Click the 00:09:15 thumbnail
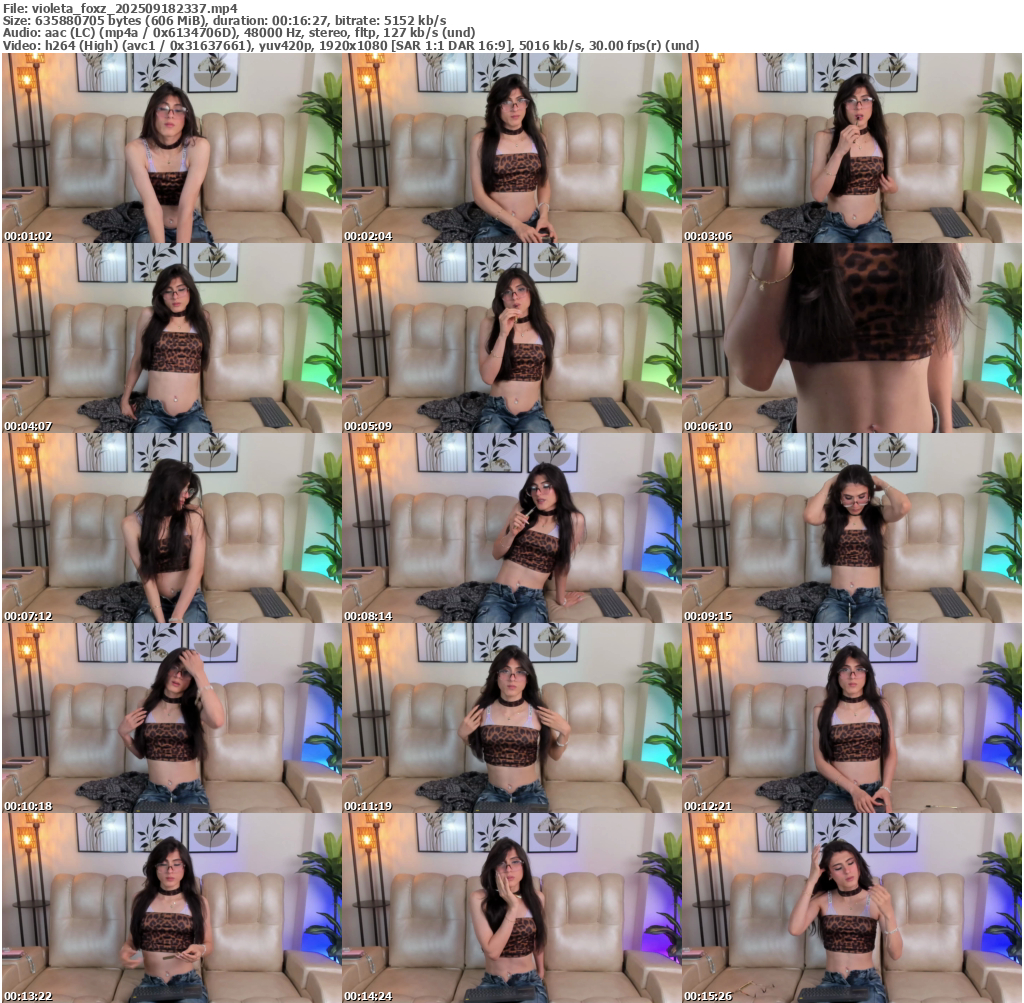 tap(851, 528)
